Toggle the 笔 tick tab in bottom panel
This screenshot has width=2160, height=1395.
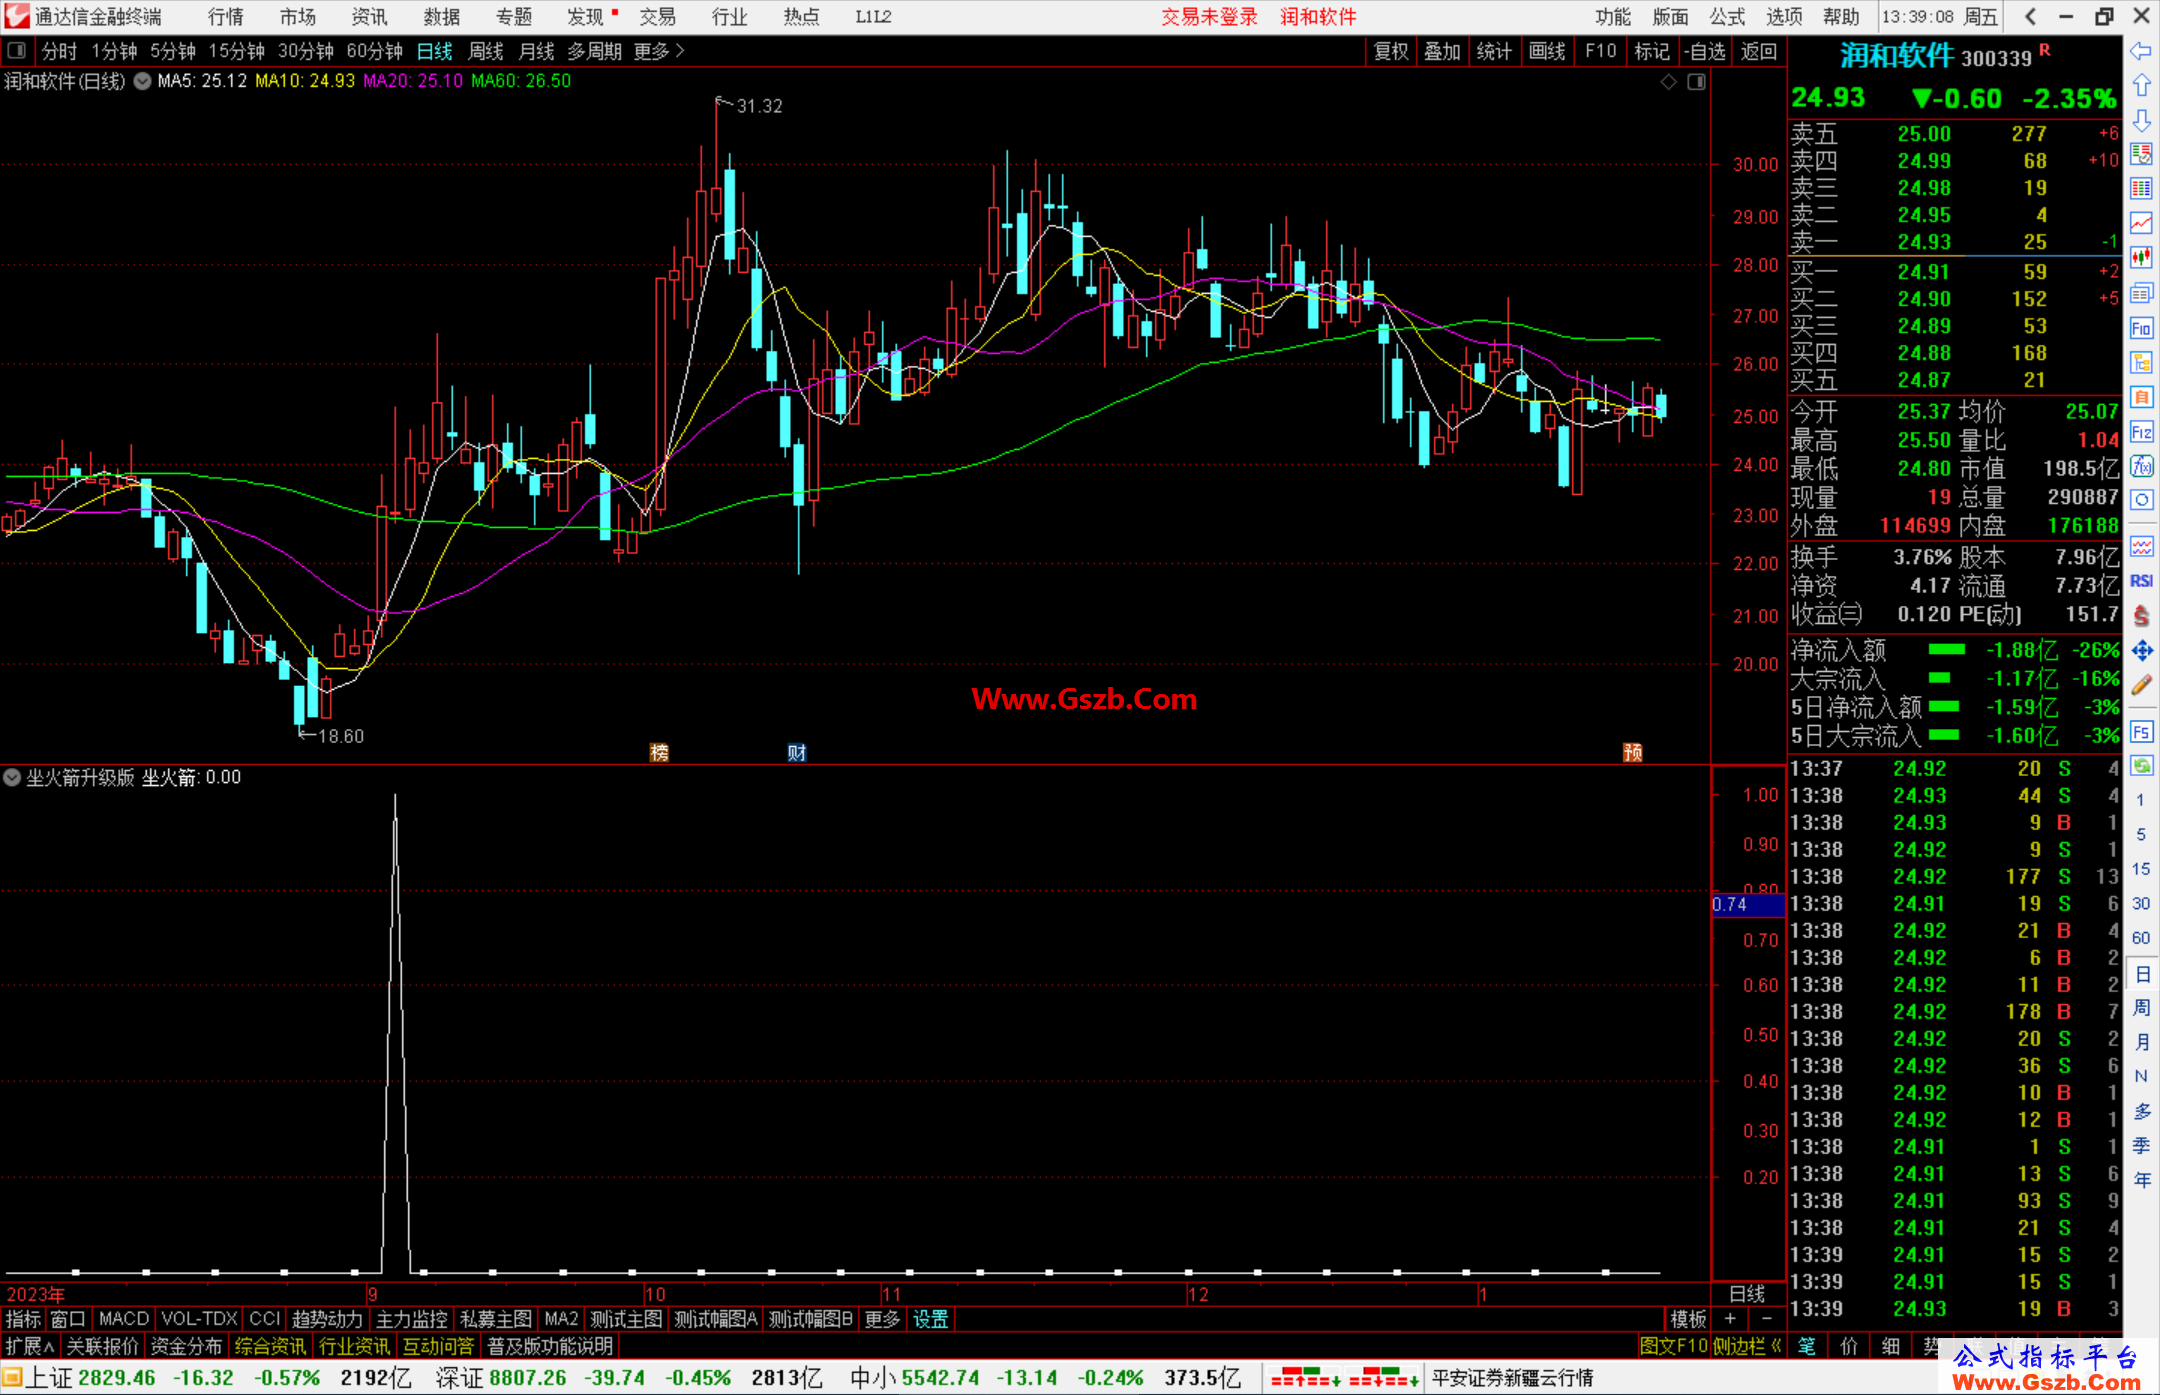point(1806,1346)
